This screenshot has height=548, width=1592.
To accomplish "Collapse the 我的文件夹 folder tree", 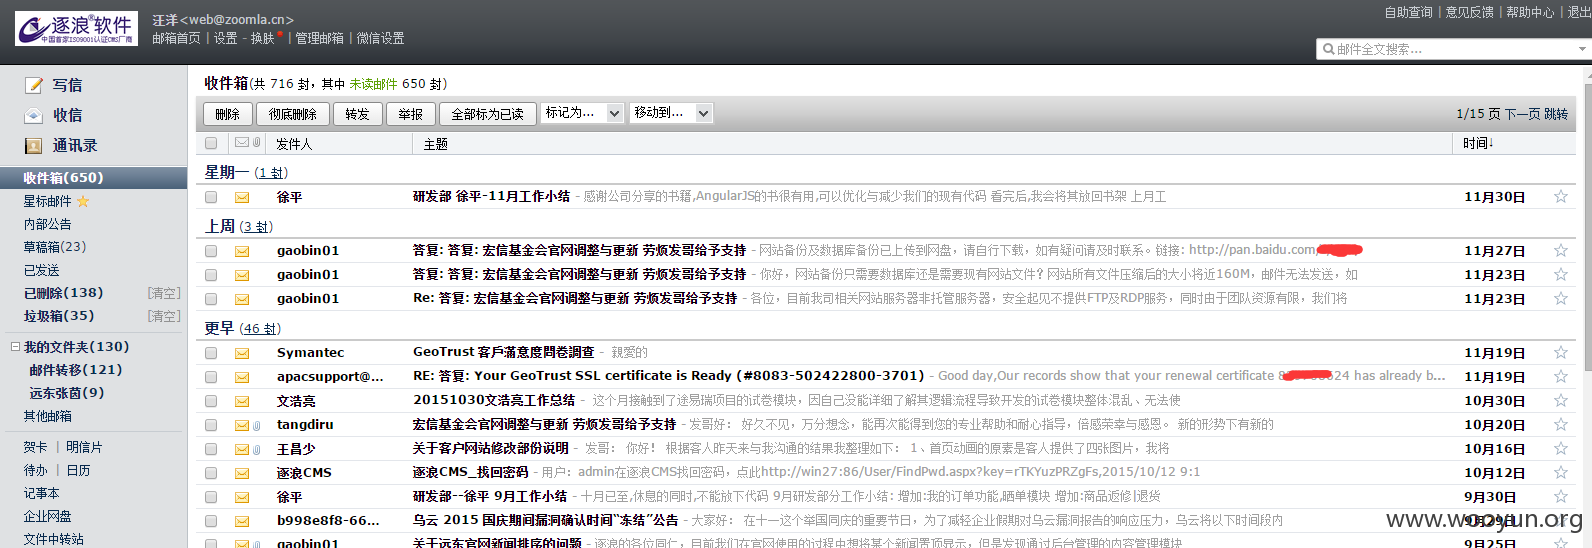I will tap(15, 347).
